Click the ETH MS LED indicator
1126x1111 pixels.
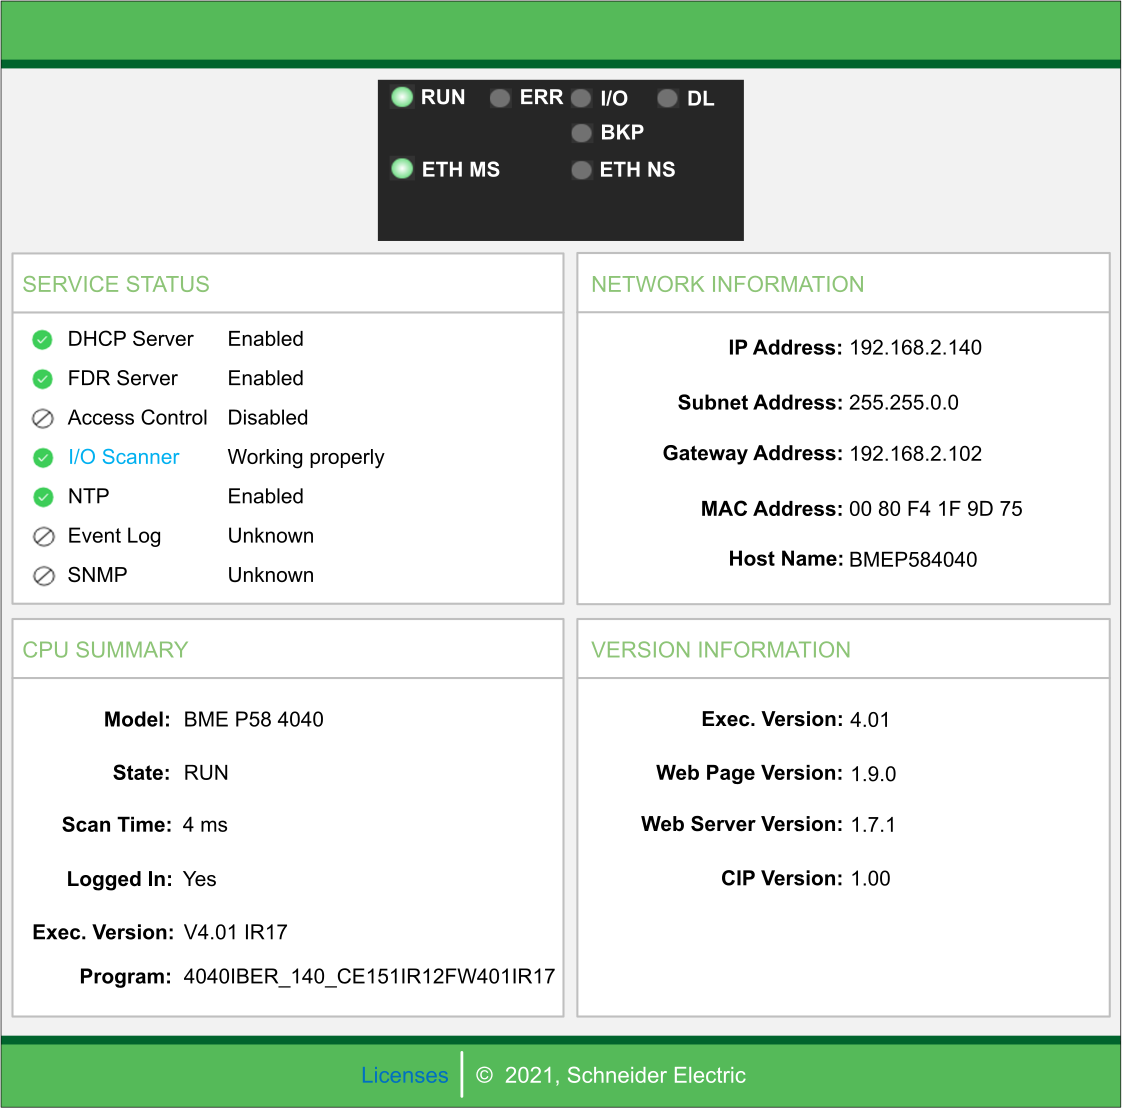(x=402, y=169)
